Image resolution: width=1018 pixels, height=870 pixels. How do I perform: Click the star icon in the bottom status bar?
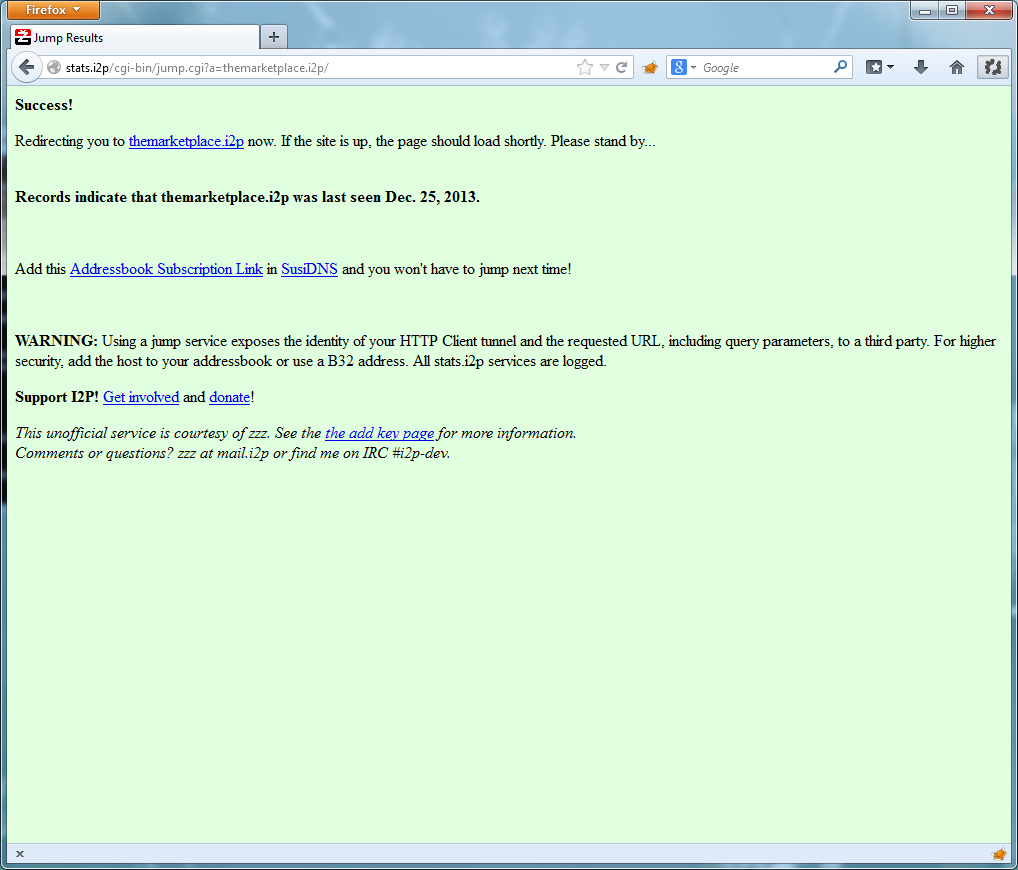tap(998, 855)
